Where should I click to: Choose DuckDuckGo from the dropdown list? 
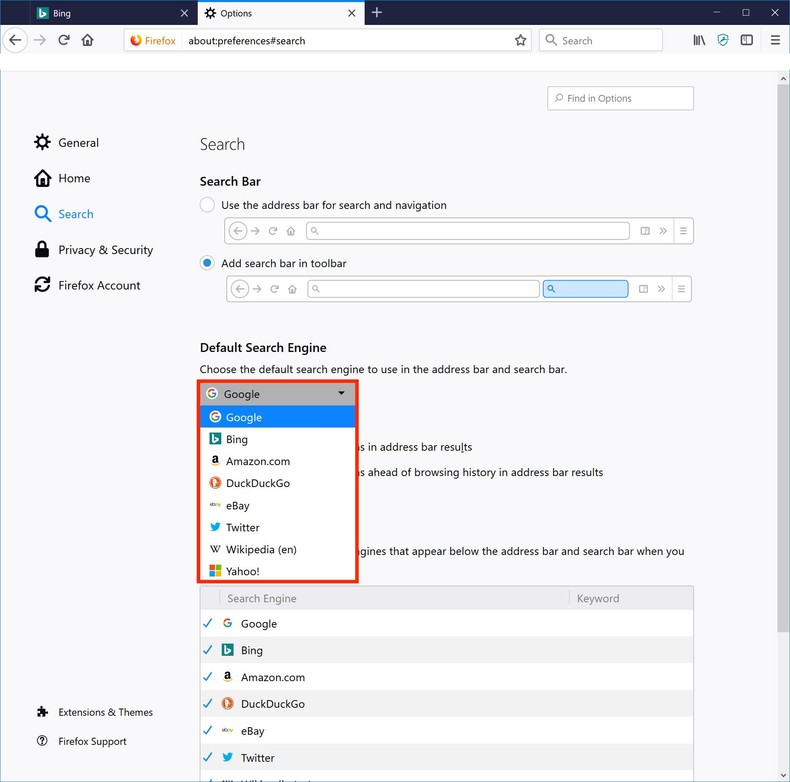(257, 483)
